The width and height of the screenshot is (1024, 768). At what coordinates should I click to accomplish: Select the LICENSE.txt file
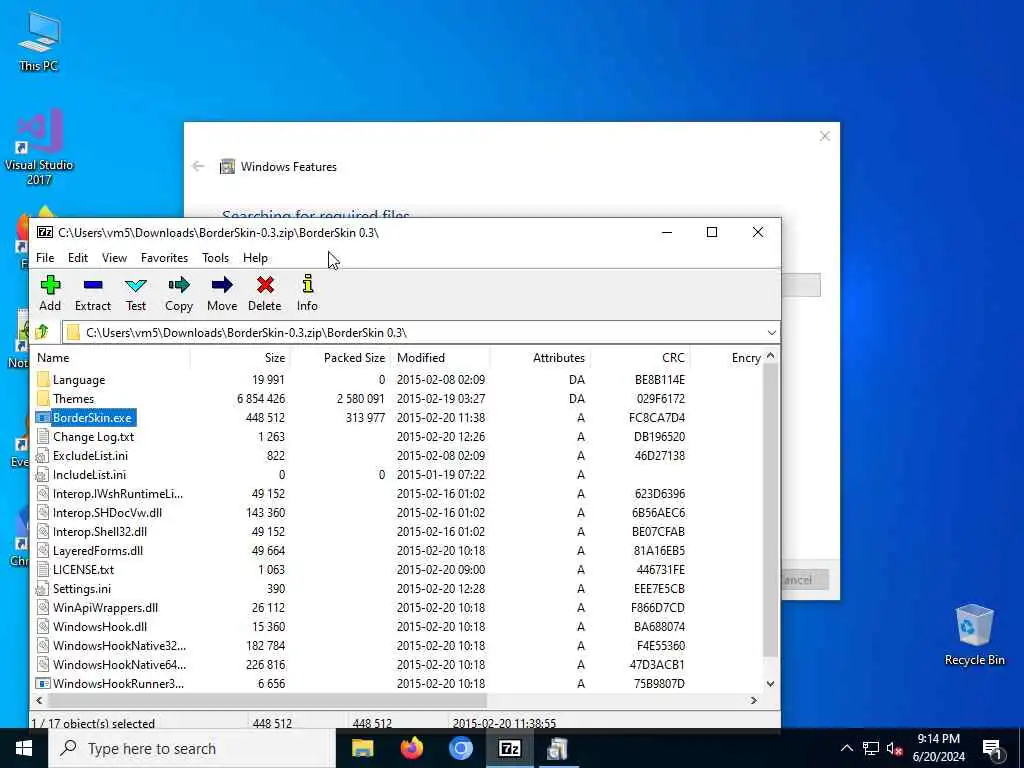pos(84,569)
